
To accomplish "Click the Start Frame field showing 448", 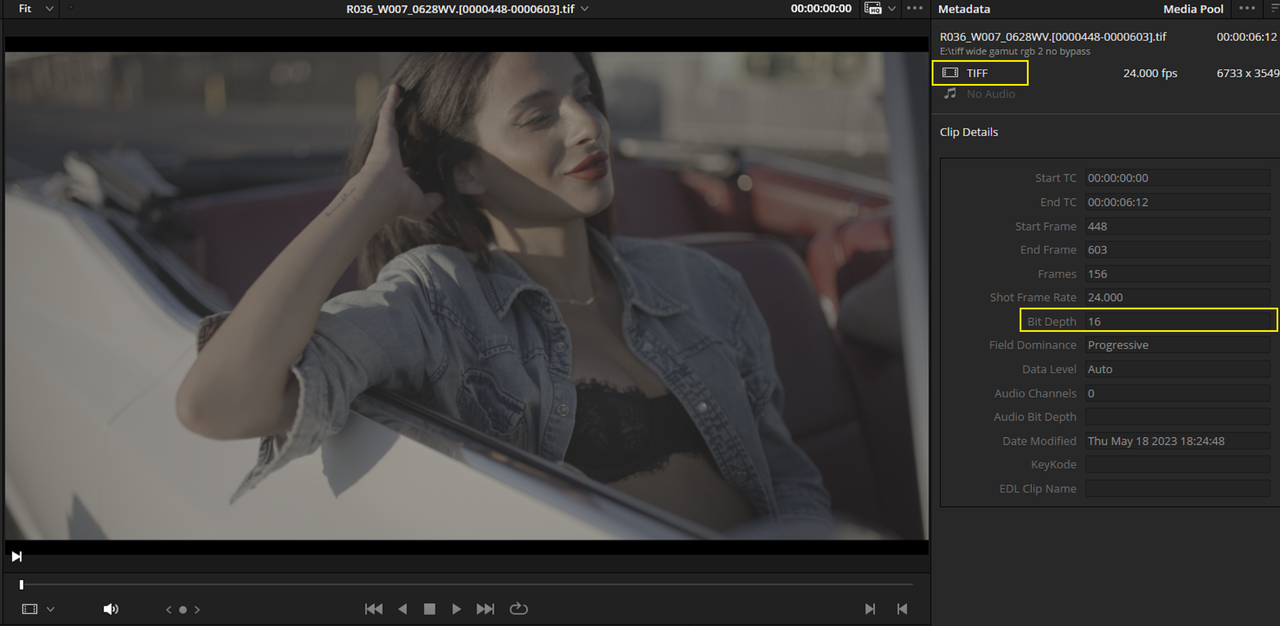I will 1177,226.
